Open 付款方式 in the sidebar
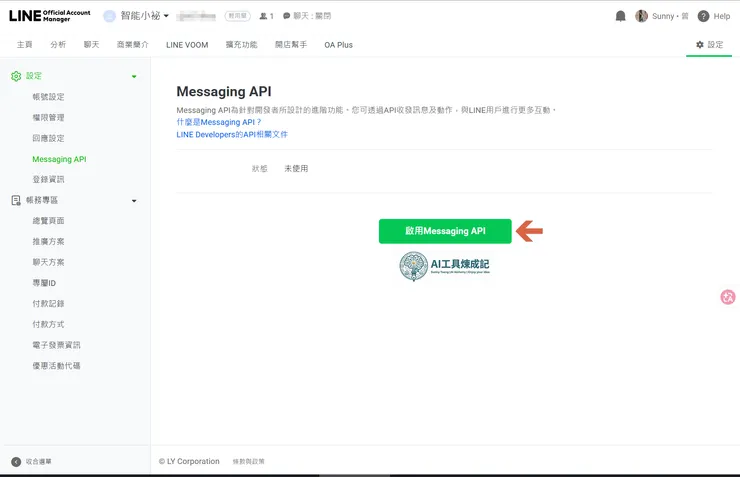Viewport: 740px width, 477px height. [x=48, y=324]
